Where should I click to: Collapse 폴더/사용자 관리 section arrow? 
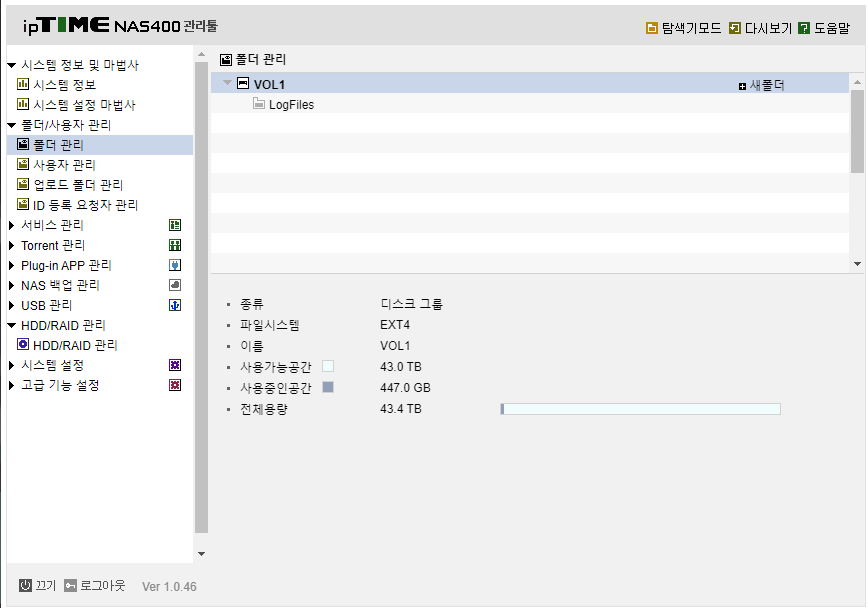[x=12, y=126]
